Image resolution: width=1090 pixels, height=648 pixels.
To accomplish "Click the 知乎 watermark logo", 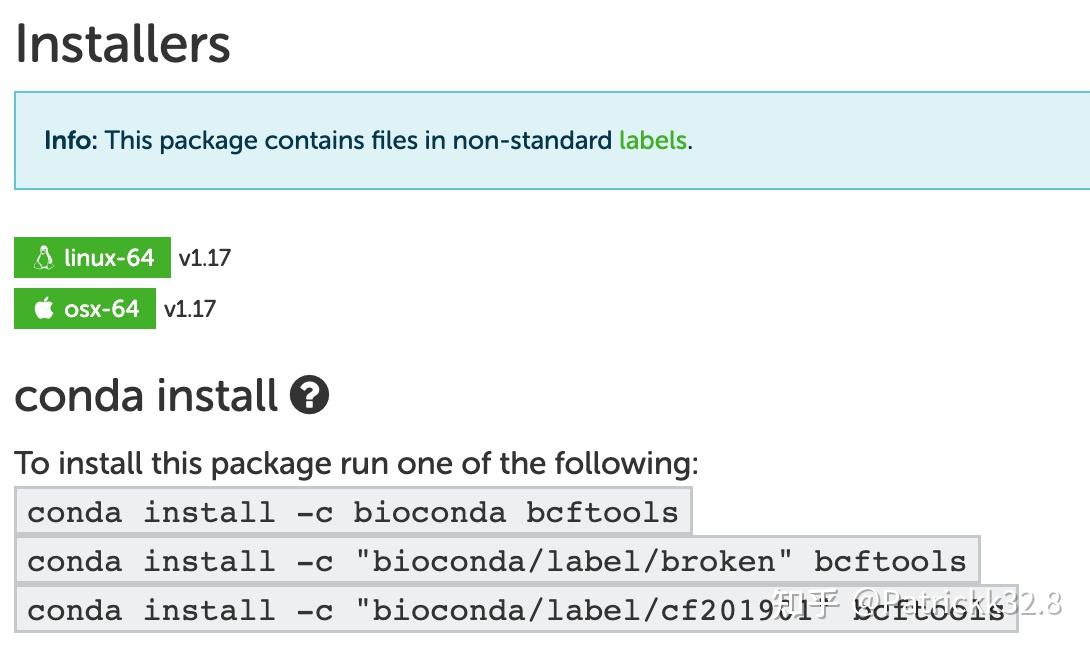I will click(806, 602).
